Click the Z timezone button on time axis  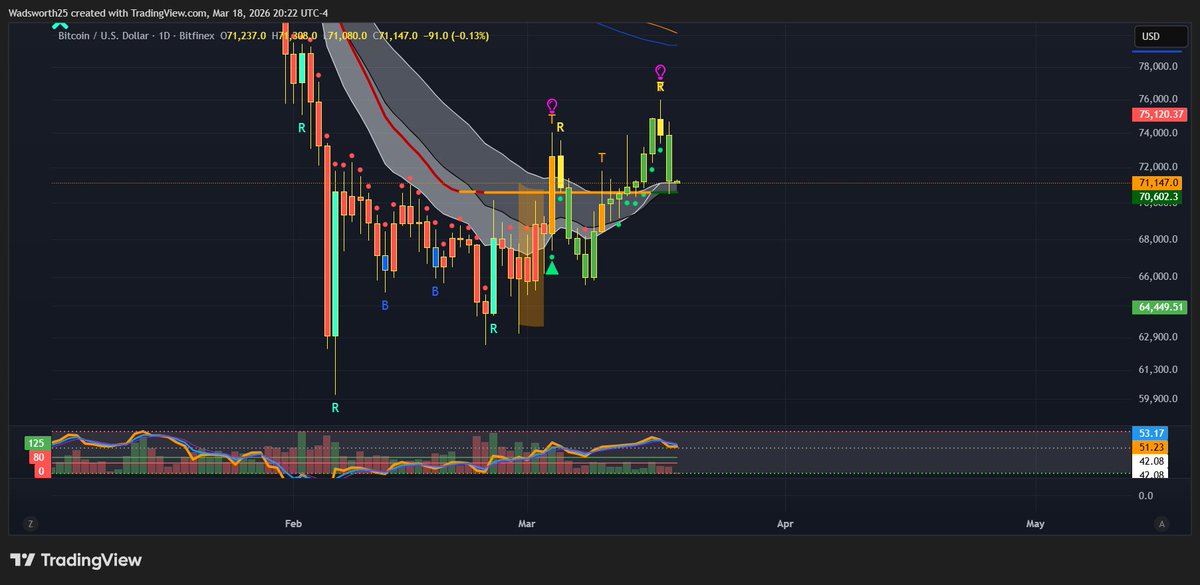[x=31, y=523]
